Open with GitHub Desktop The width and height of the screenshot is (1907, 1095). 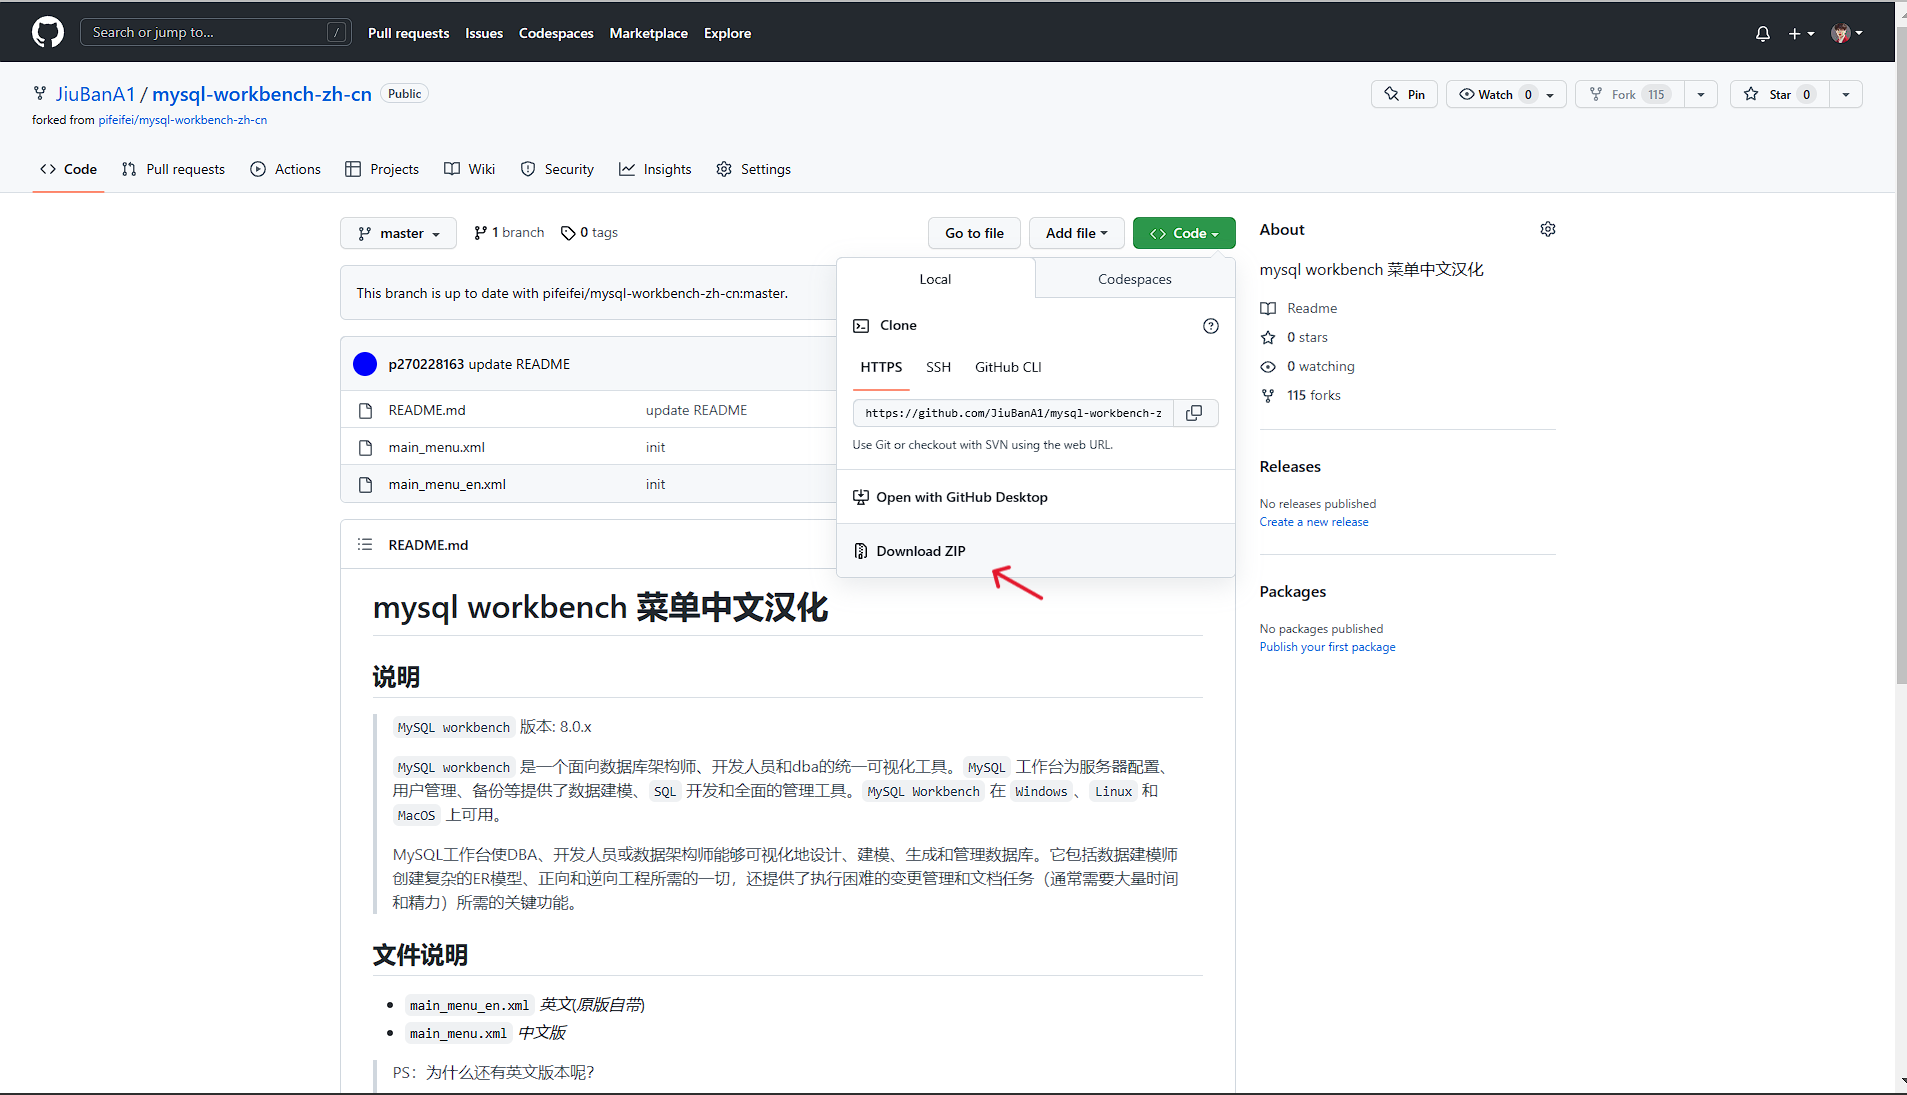pos(1036,497)
